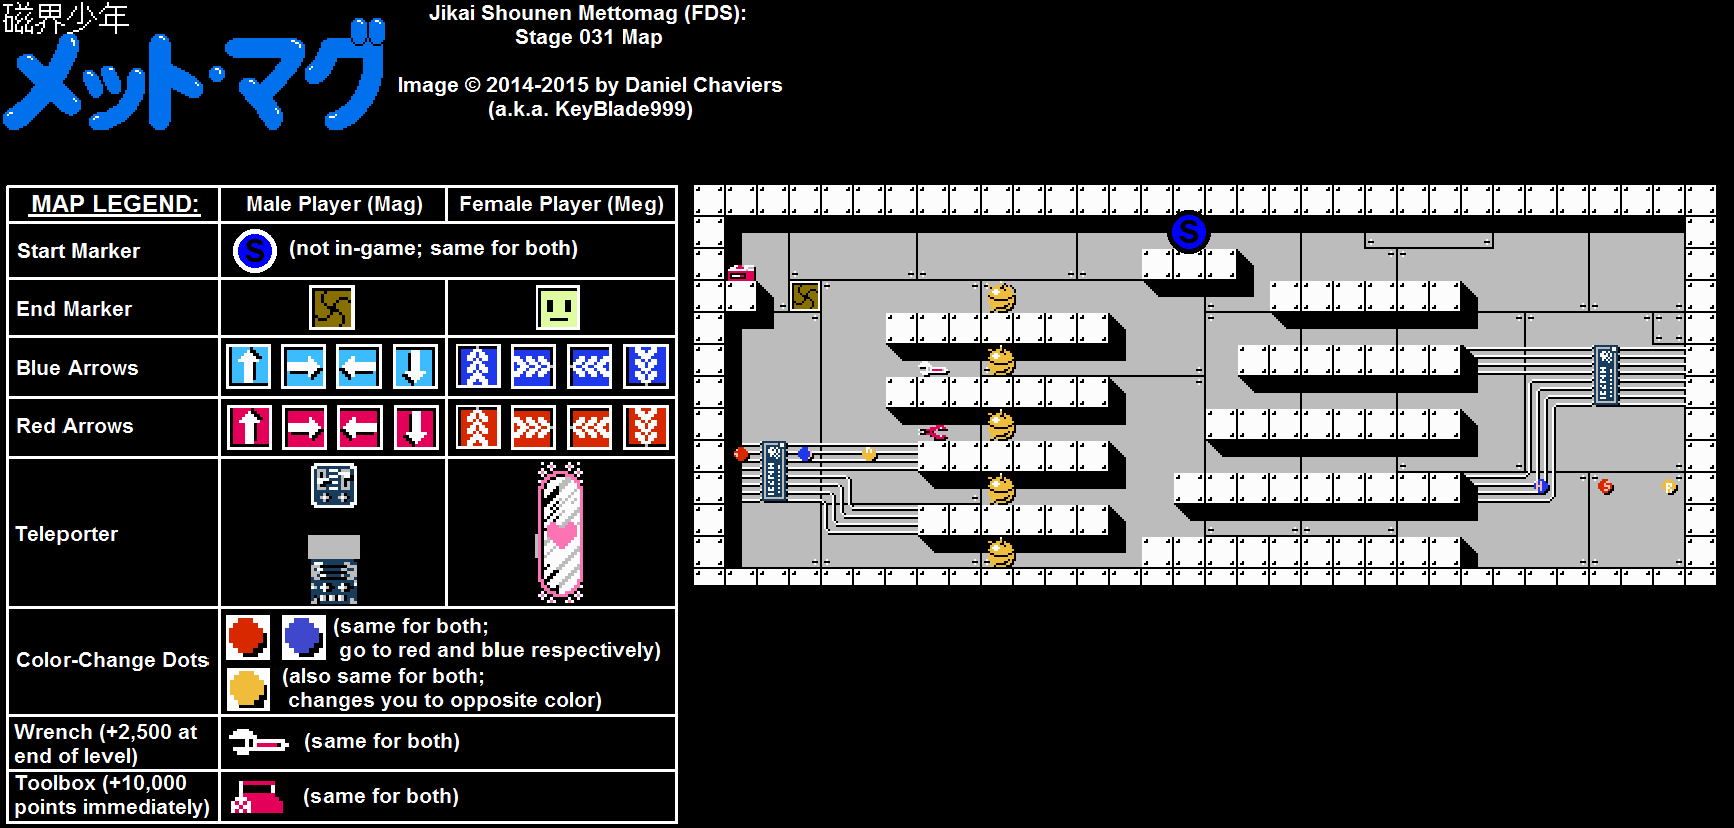Click the male red right arrow

[304, 427]
